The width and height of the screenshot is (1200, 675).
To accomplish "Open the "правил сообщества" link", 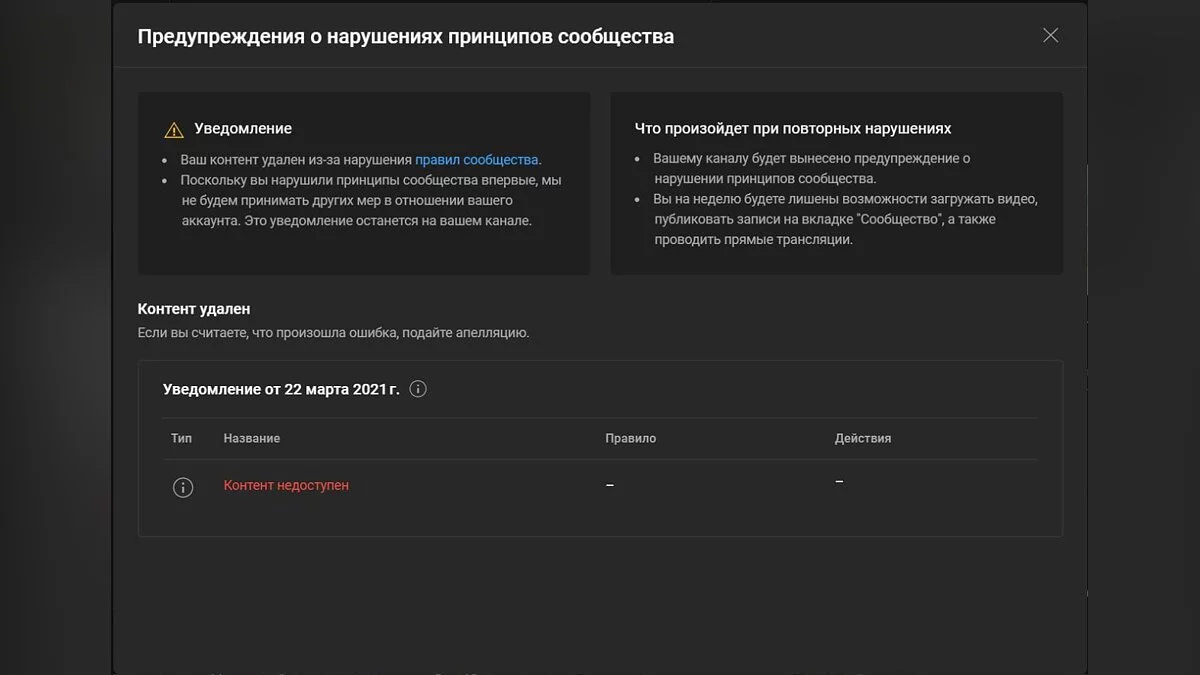I will tap(476, 159).
